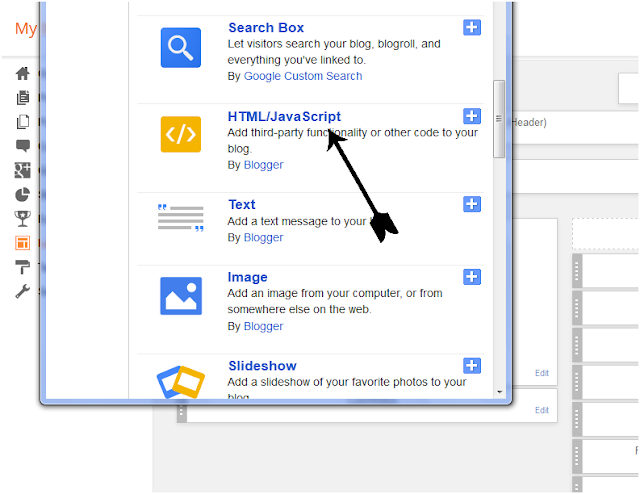Follow the Google Custom Search author link
The width and height of the screenshot is (640, 494).
pos(303,76)
